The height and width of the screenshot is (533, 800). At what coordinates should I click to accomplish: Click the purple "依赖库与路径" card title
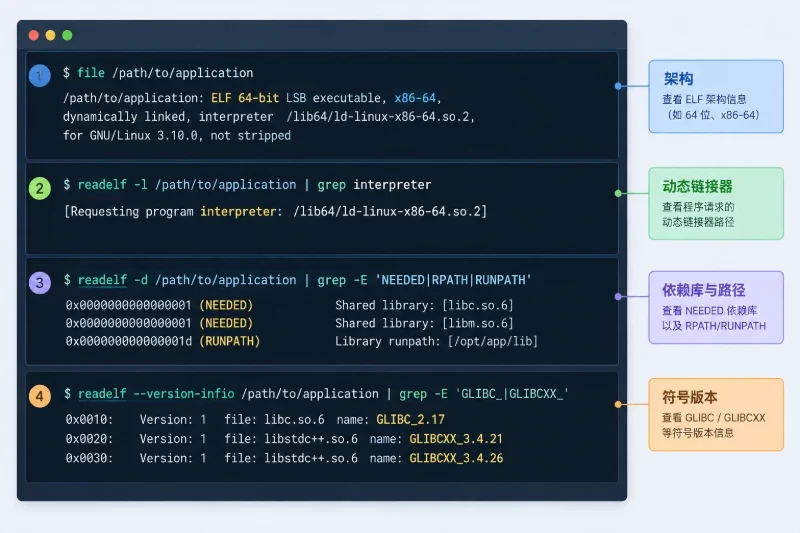click(x=704, y=290)
